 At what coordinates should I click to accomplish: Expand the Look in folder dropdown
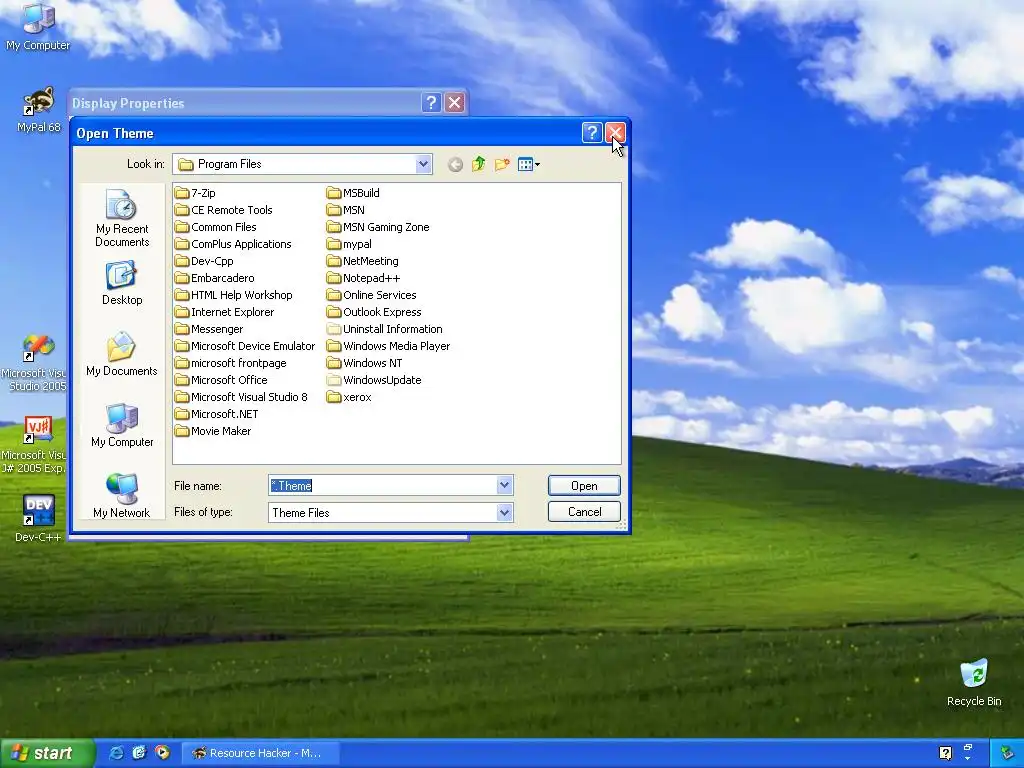[423, 164]
